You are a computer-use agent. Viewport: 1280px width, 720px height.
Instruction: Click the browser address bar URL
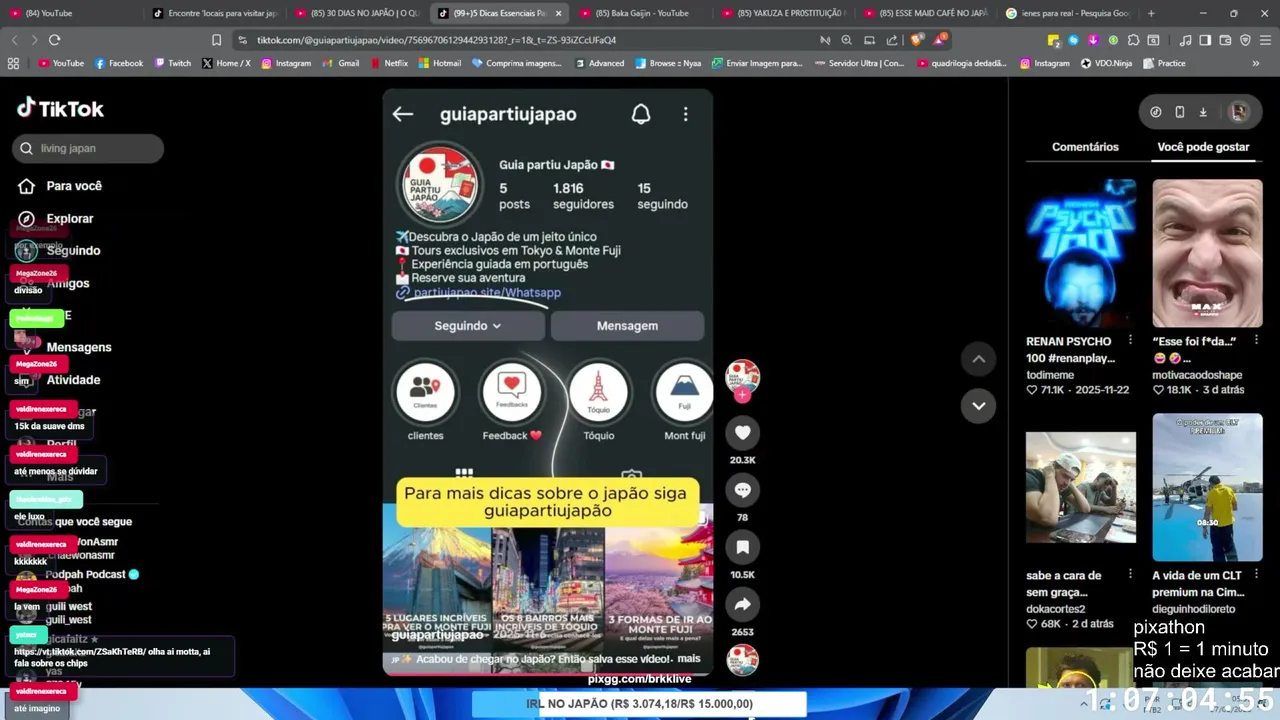(x=436, y=40)
